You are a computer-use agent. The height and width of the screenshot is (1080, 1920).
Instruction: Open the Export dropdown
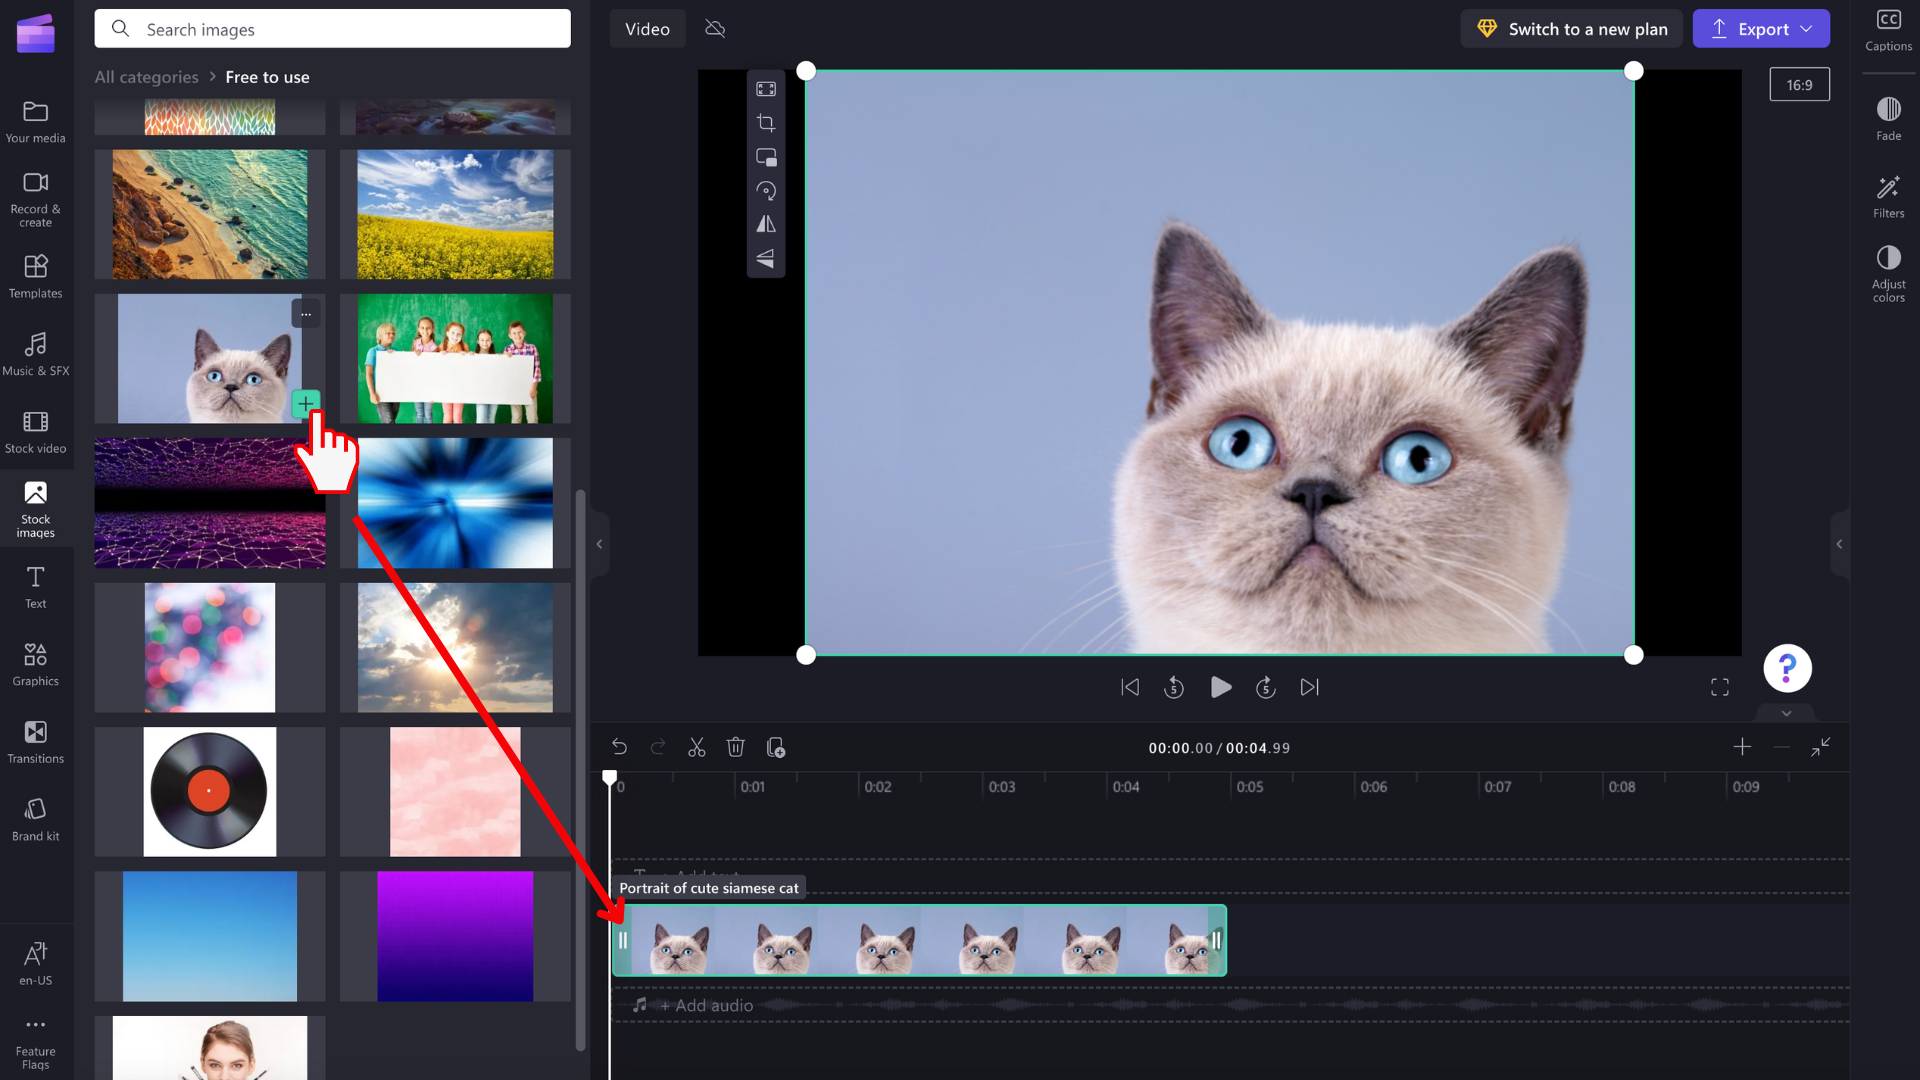[x=1761, y=29]
